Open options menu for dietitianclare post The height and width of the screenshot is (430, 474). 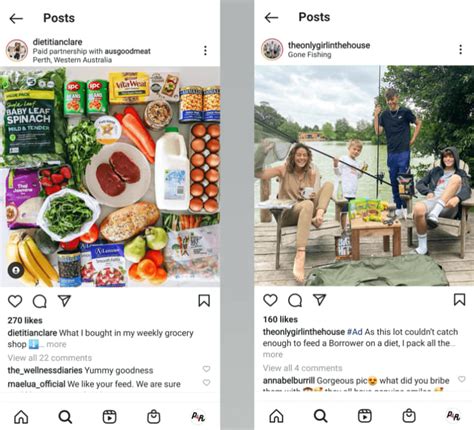[x=205, y=50]
